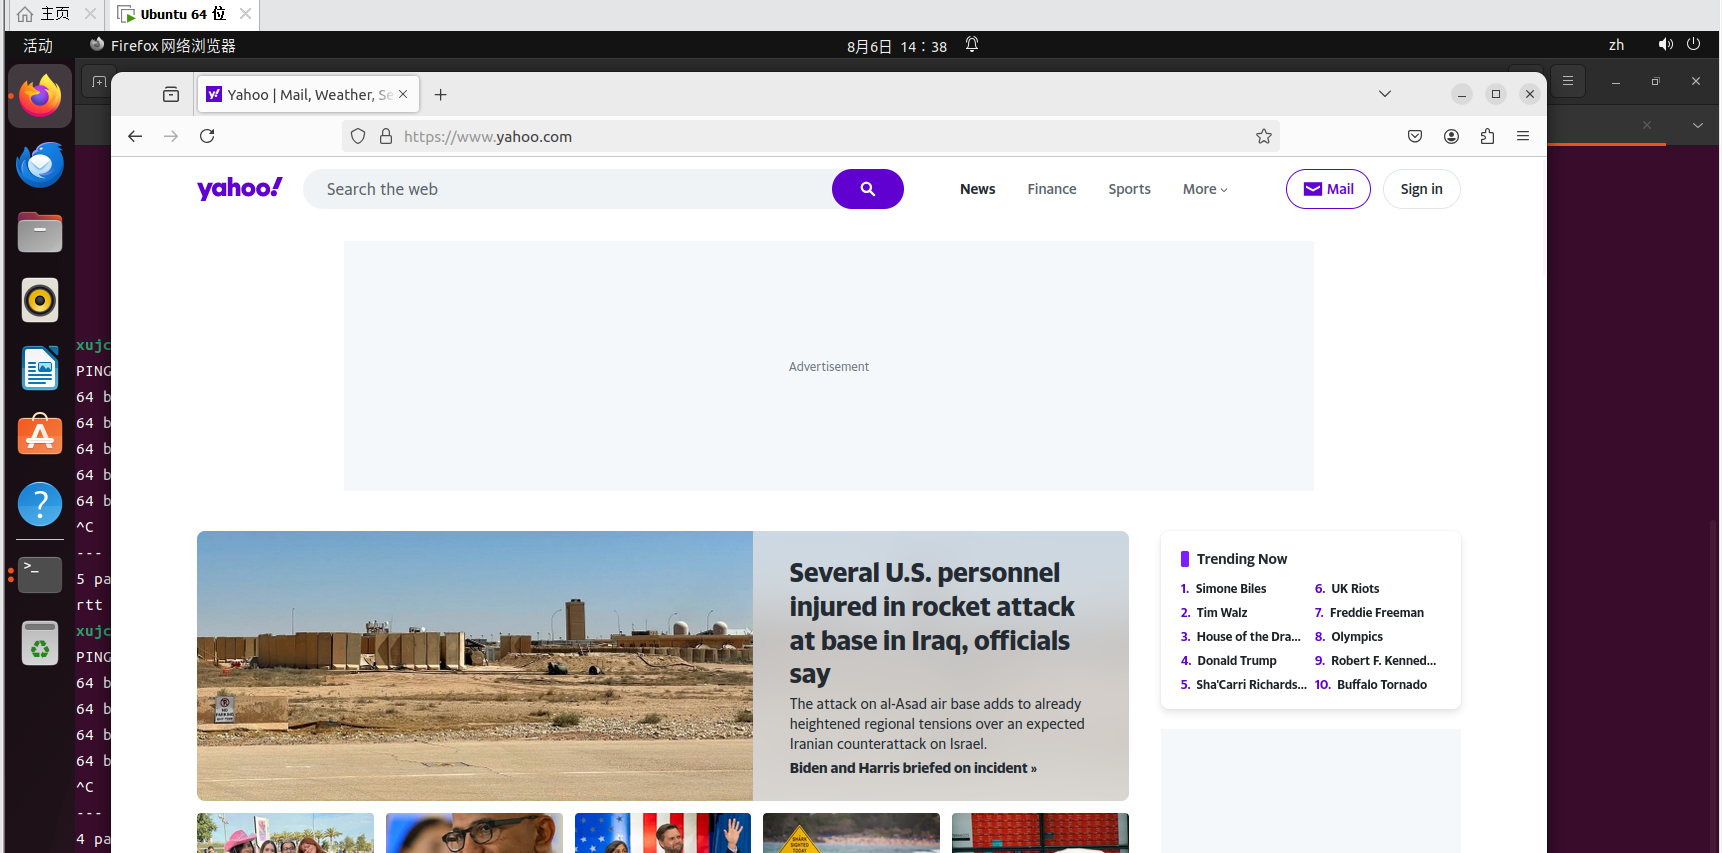Open the 活动 Activities overview
Screen dimensions: 1722x853
point(38,46)
